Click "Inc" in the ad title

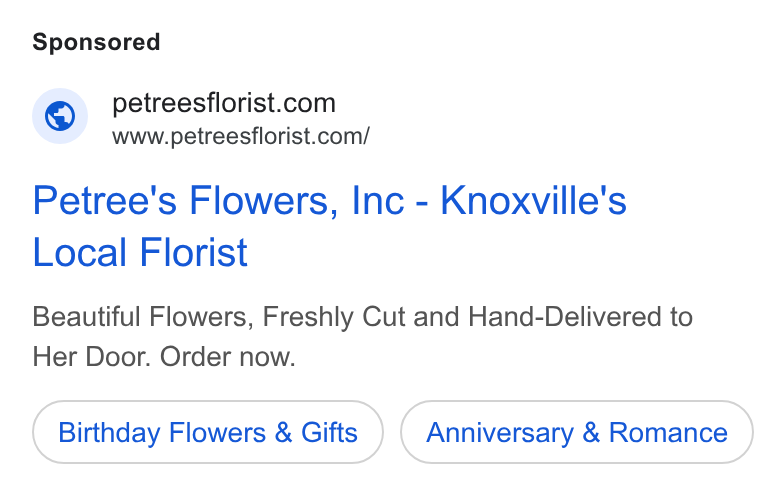point(378,200)
